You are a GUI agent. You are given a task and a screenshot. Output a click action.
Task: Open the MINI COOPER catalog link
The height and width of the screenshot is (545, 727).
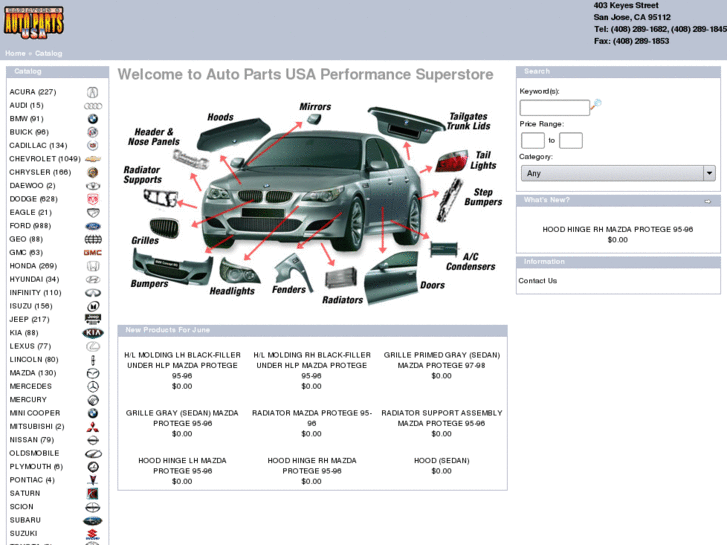tap(35, 413)
